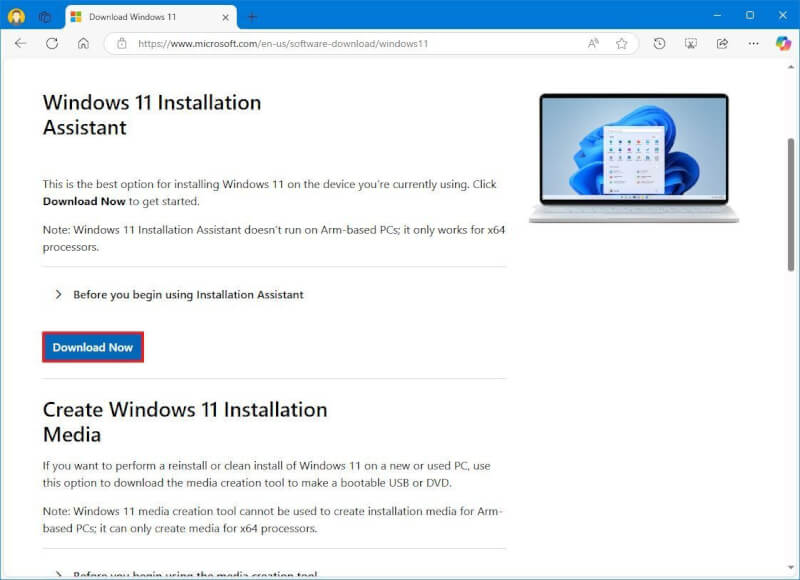Minimize the Edge window
Viewport: 800px width, 580px height.
(717, 15)
